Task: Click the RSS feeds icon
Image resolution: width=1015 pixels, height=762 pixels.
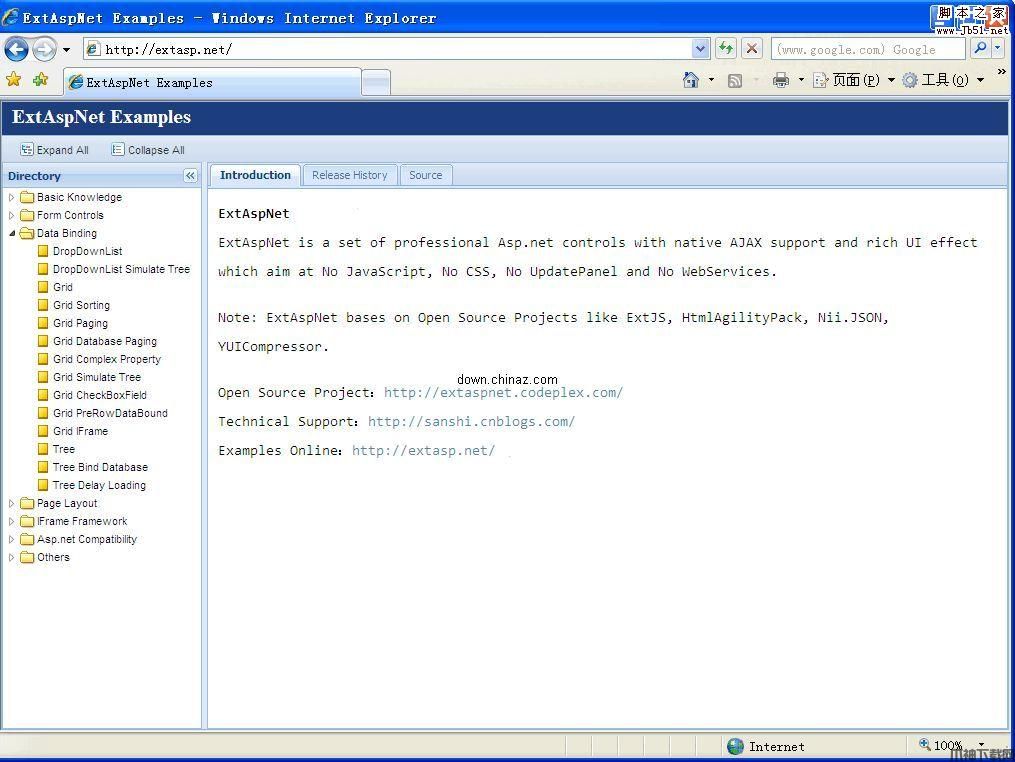Action: [735, 80]
